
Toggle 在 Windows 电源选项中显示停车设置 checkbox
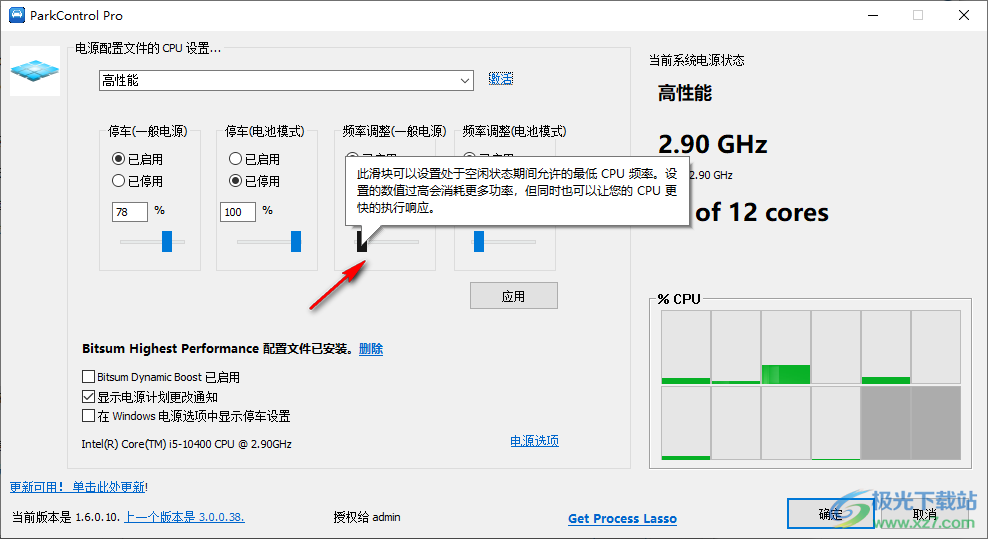[x=88, y=416]
